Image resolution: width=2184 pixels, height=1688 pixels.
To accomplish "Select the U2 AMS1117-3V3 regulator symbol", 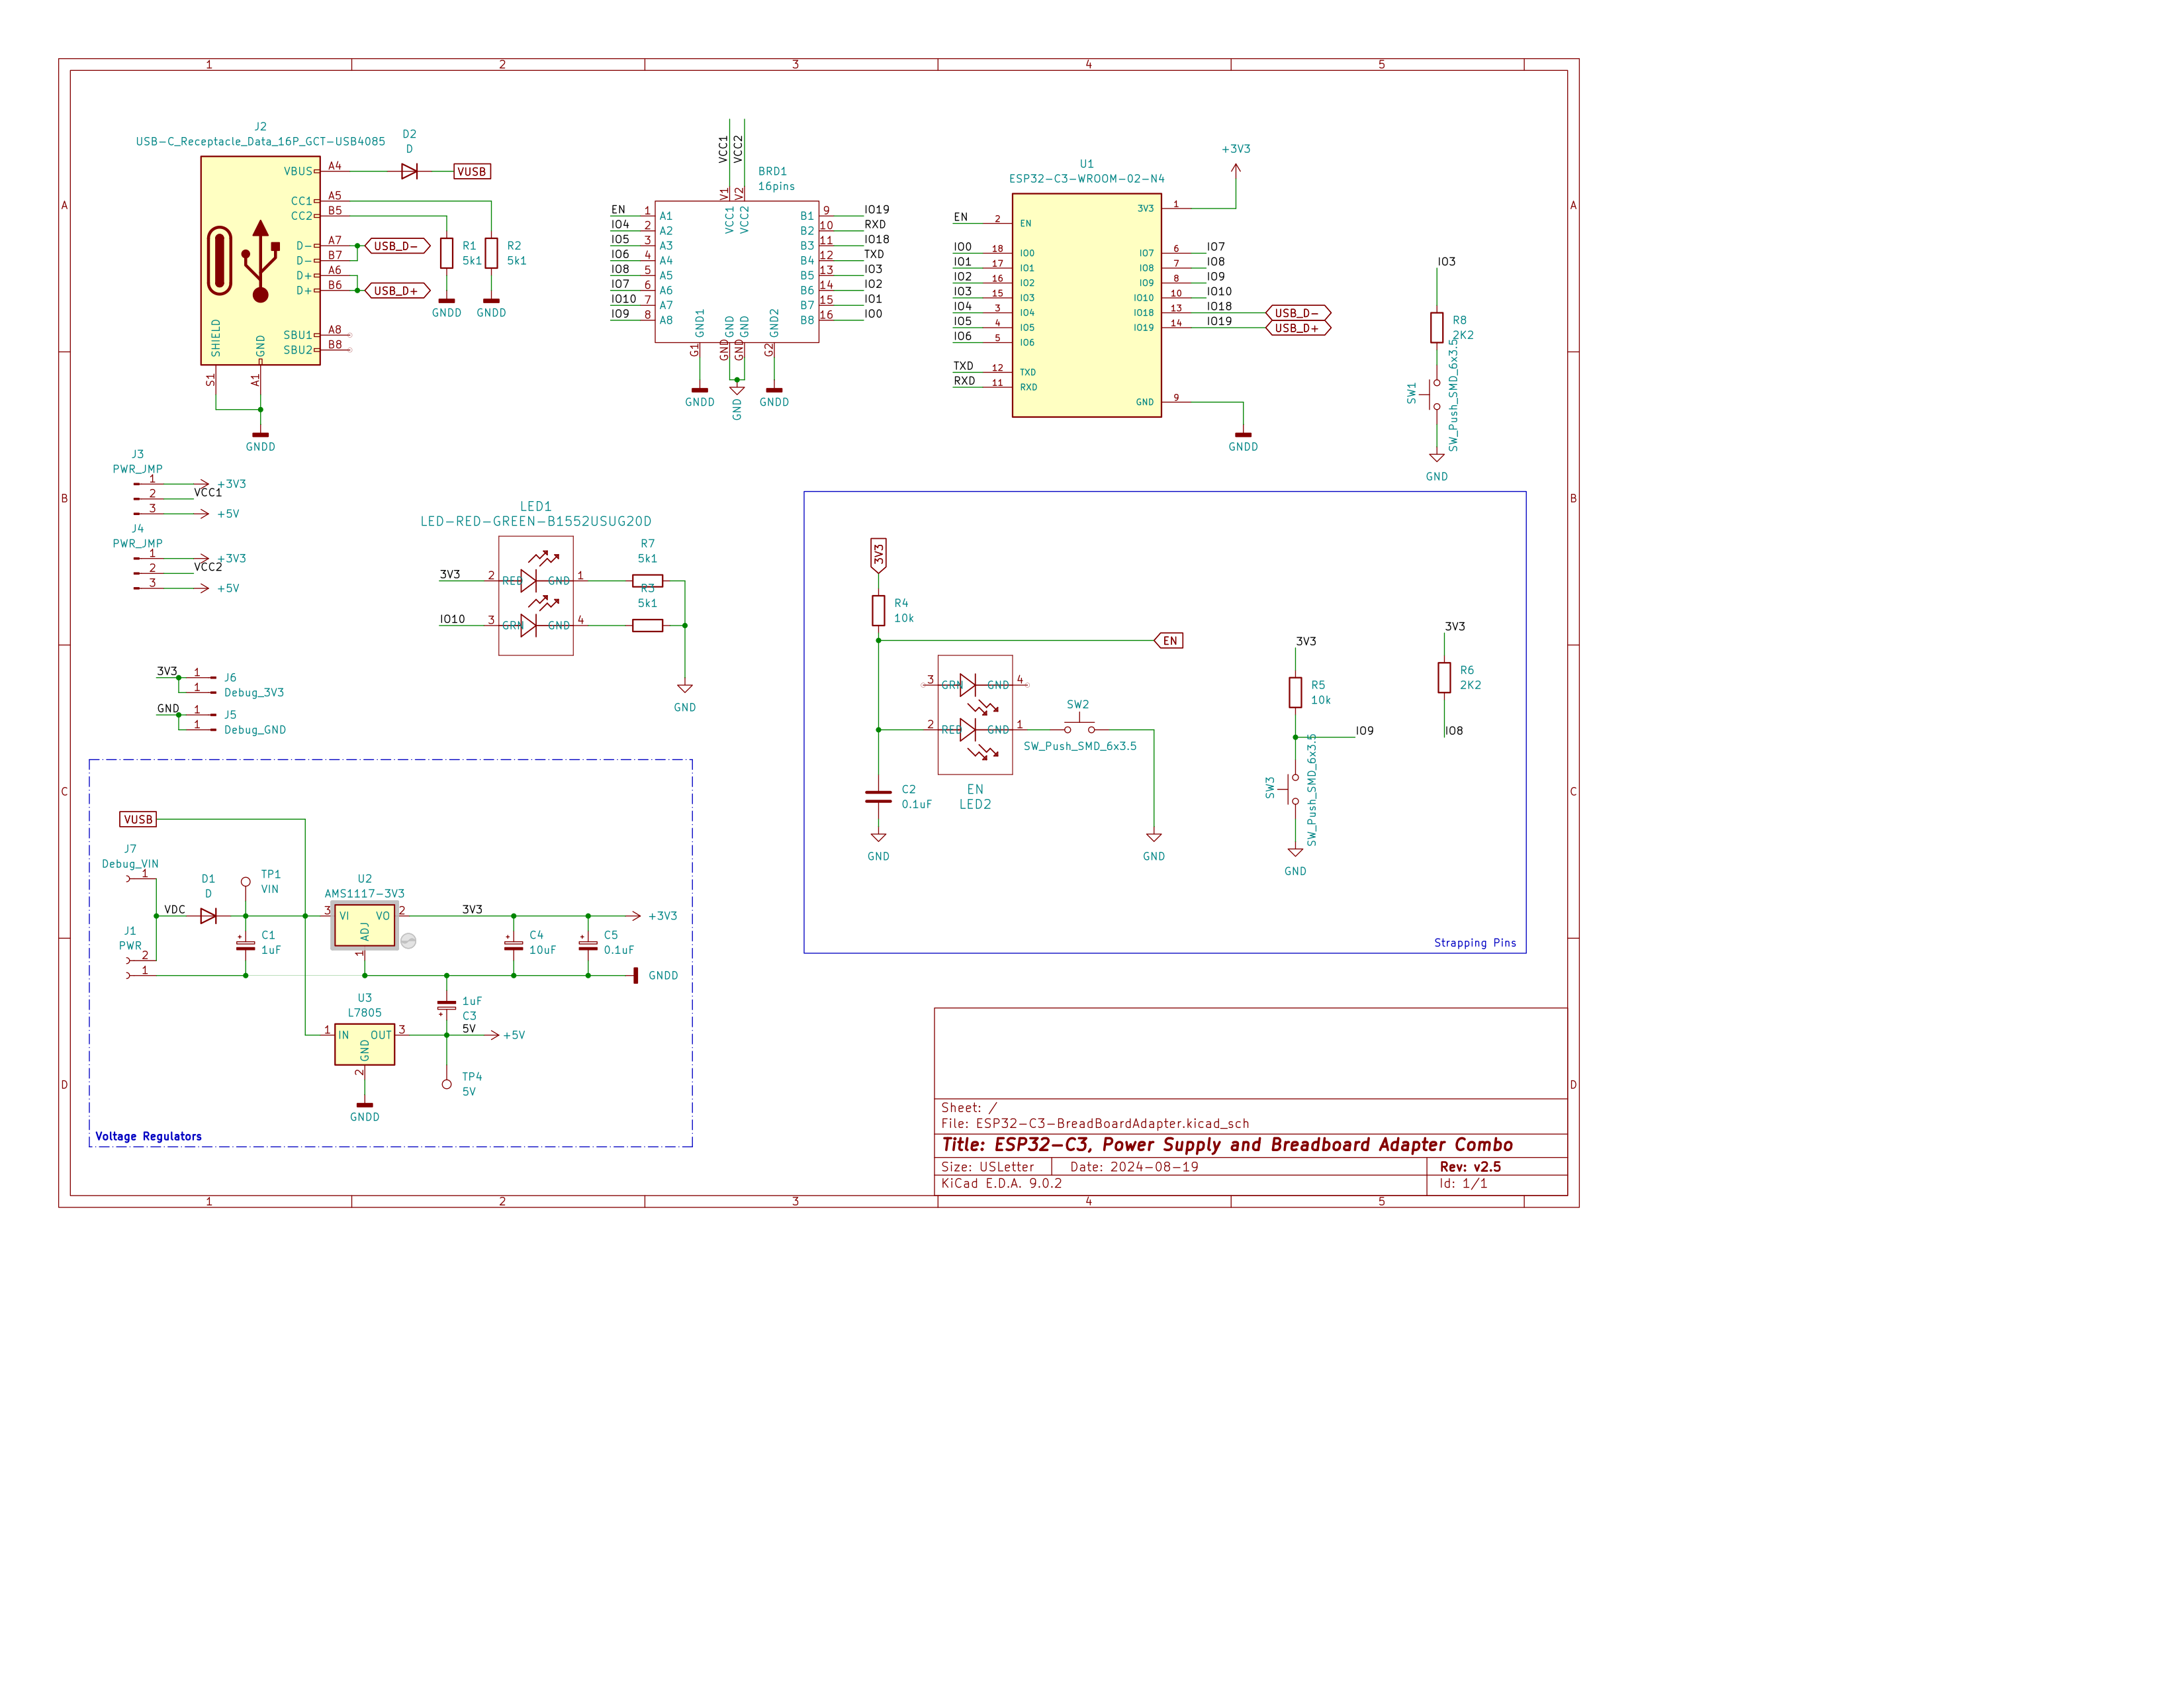I will [x=365, y=926].
